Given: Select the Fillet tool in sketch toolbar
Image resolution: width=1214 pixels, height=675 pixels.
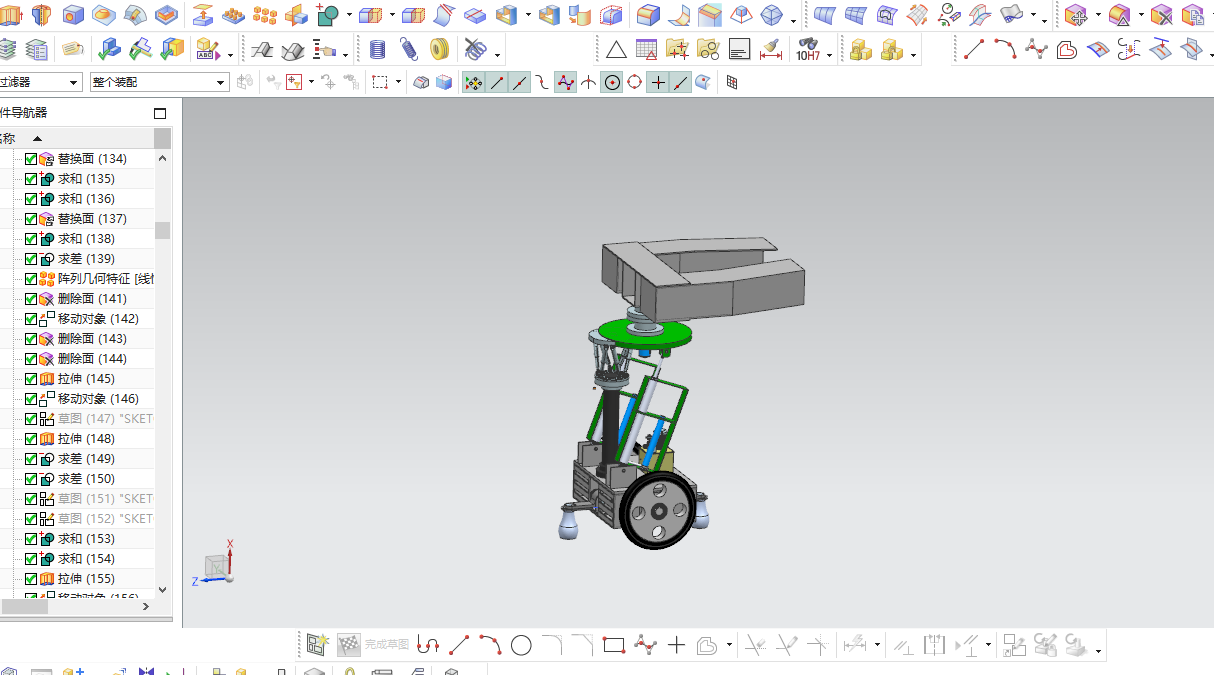Looking at the screenshot, I should point(552,645).
